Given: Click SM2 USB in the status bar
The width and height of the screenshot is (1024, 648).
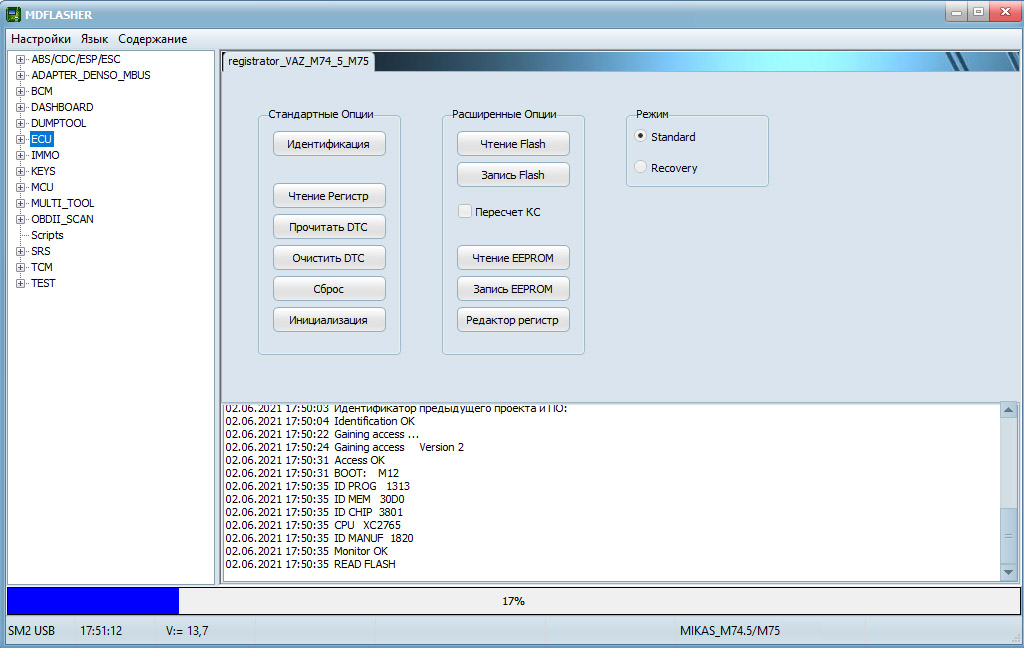Looking at the screenshot, I should pos(31,631).
